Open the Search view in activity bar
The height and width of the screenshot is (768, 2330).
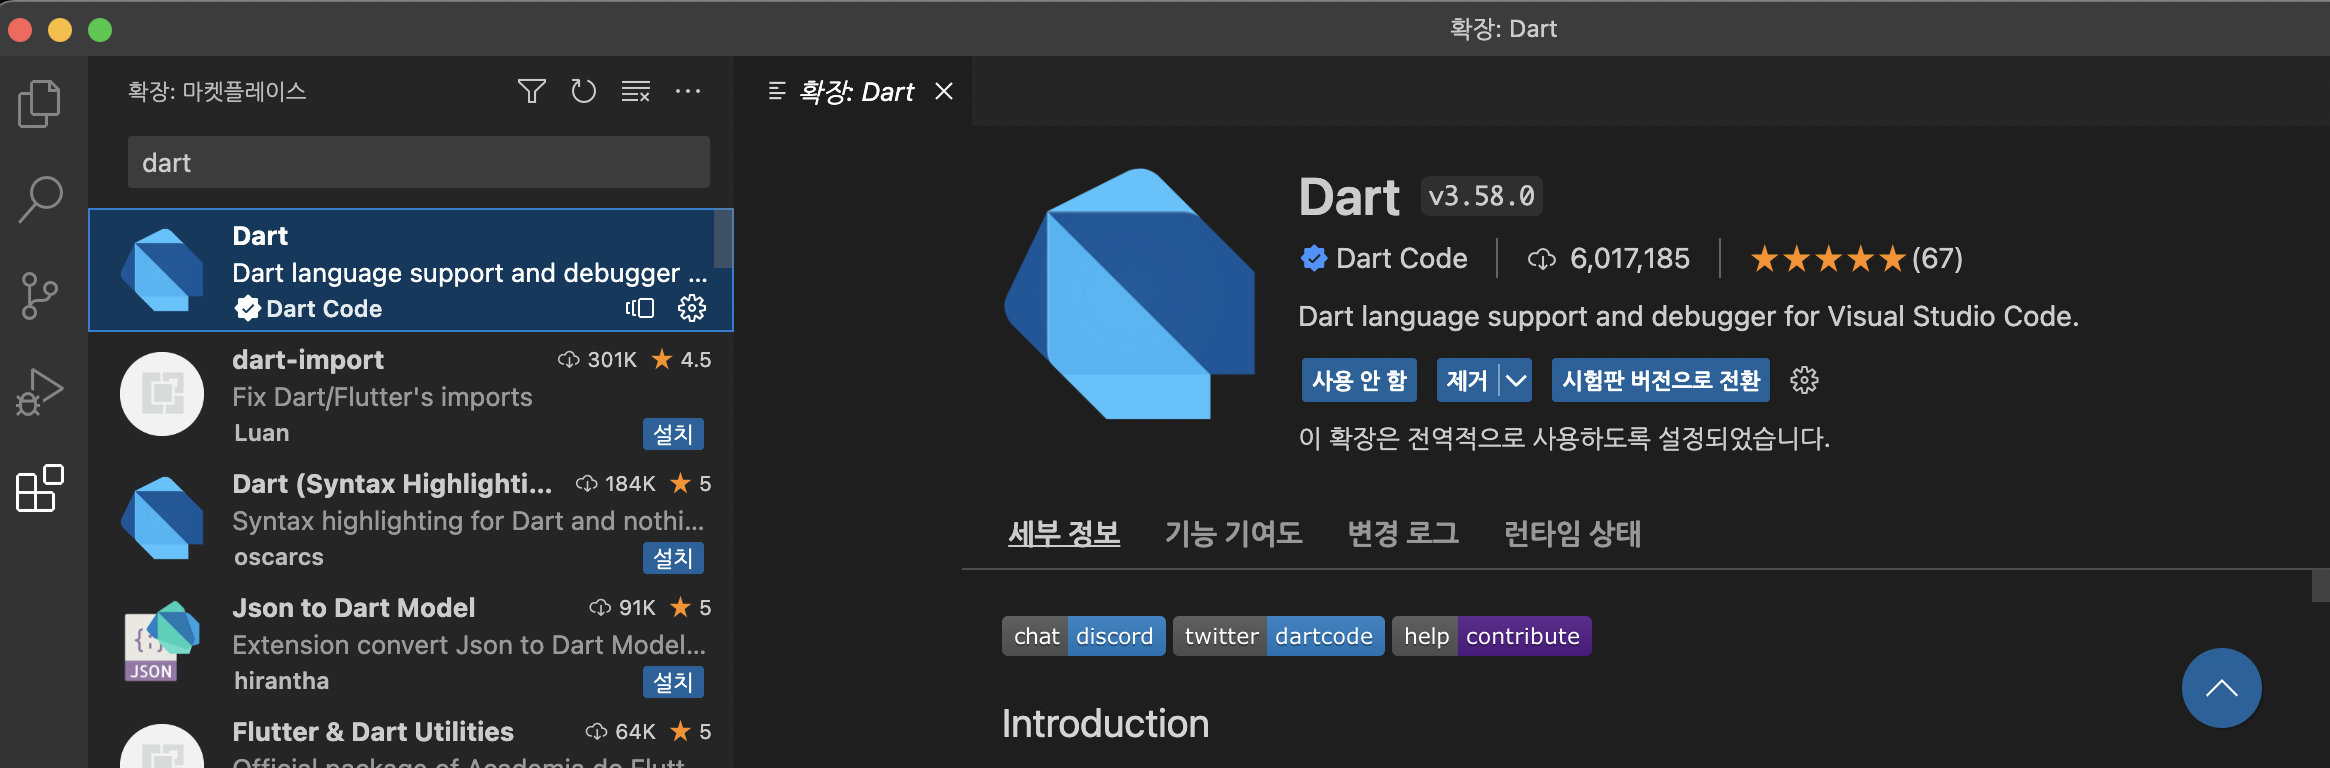(40, 199)
